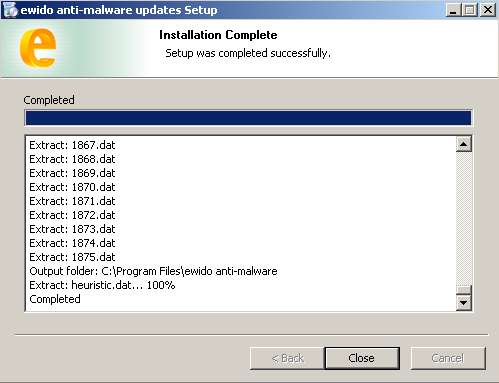Click the installer icon in the title bar
Image resolution: width=499 pixels, height=383 pixels.
click(10, 9)
